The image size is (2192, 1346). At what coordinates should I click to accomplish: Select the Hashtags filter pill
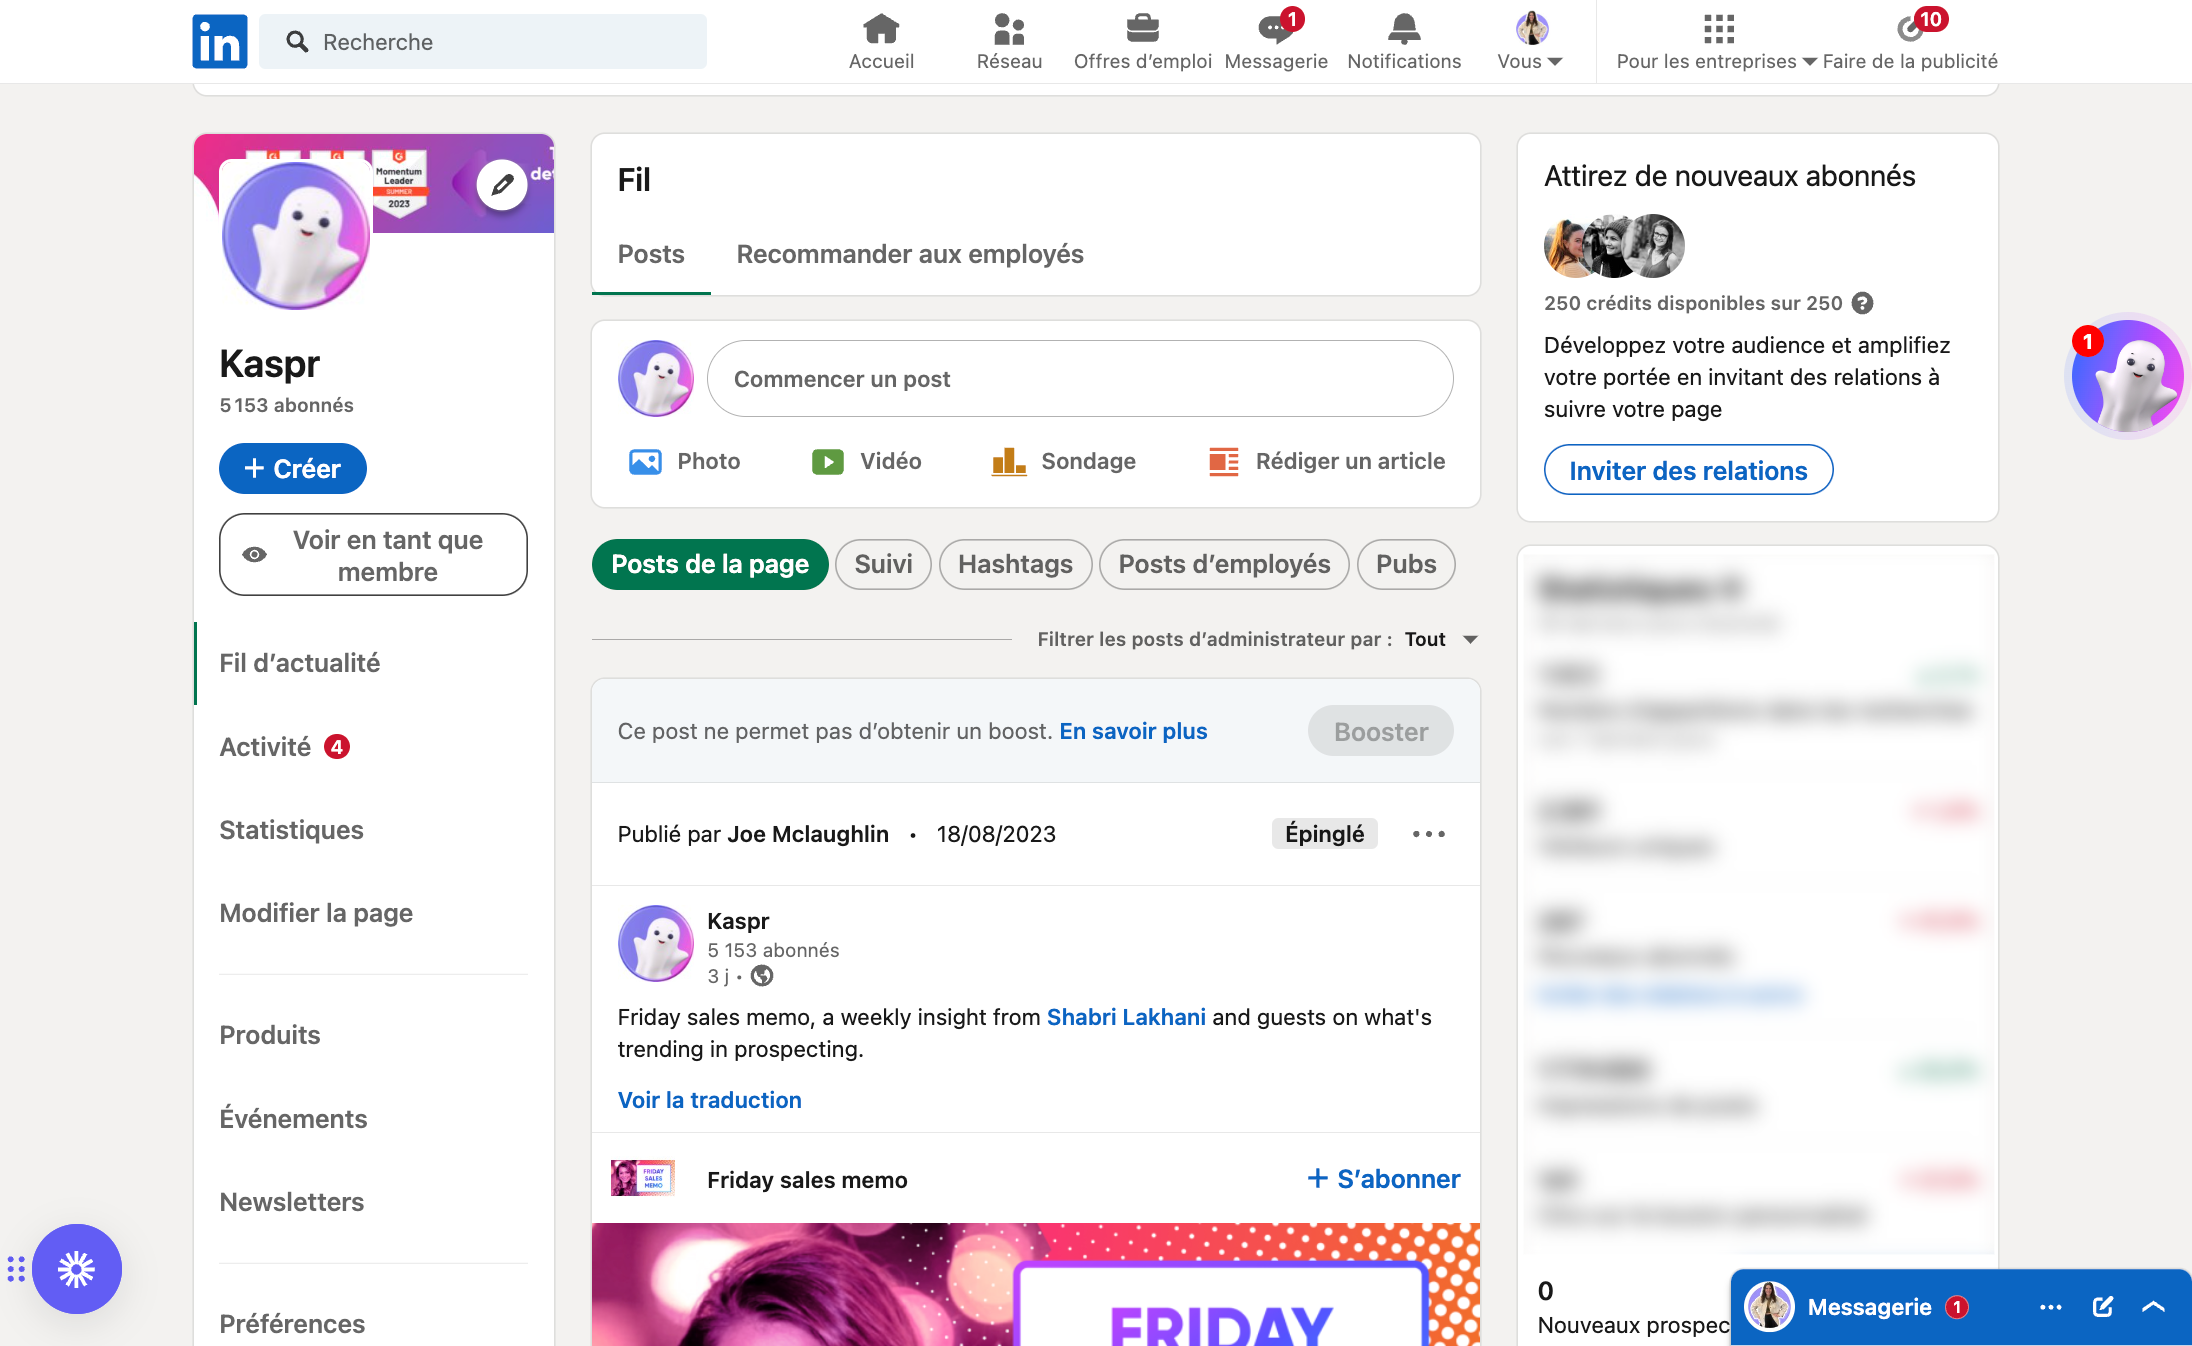1015,564
